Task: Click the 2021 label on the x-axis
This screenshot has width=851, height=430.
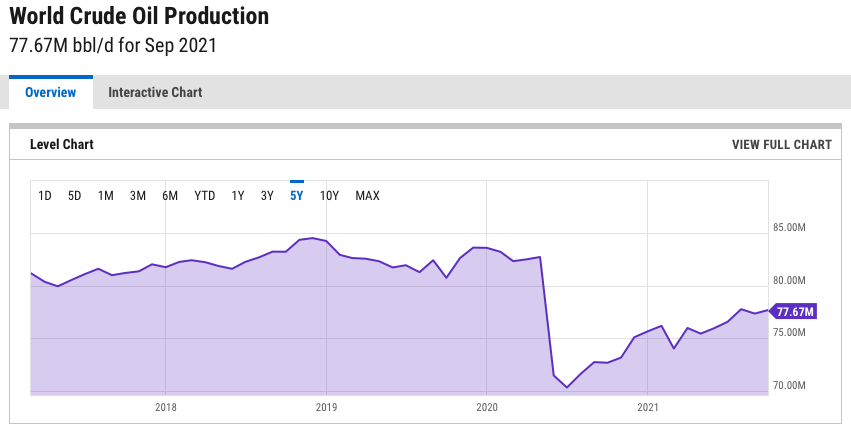Action: pos(647,408)
